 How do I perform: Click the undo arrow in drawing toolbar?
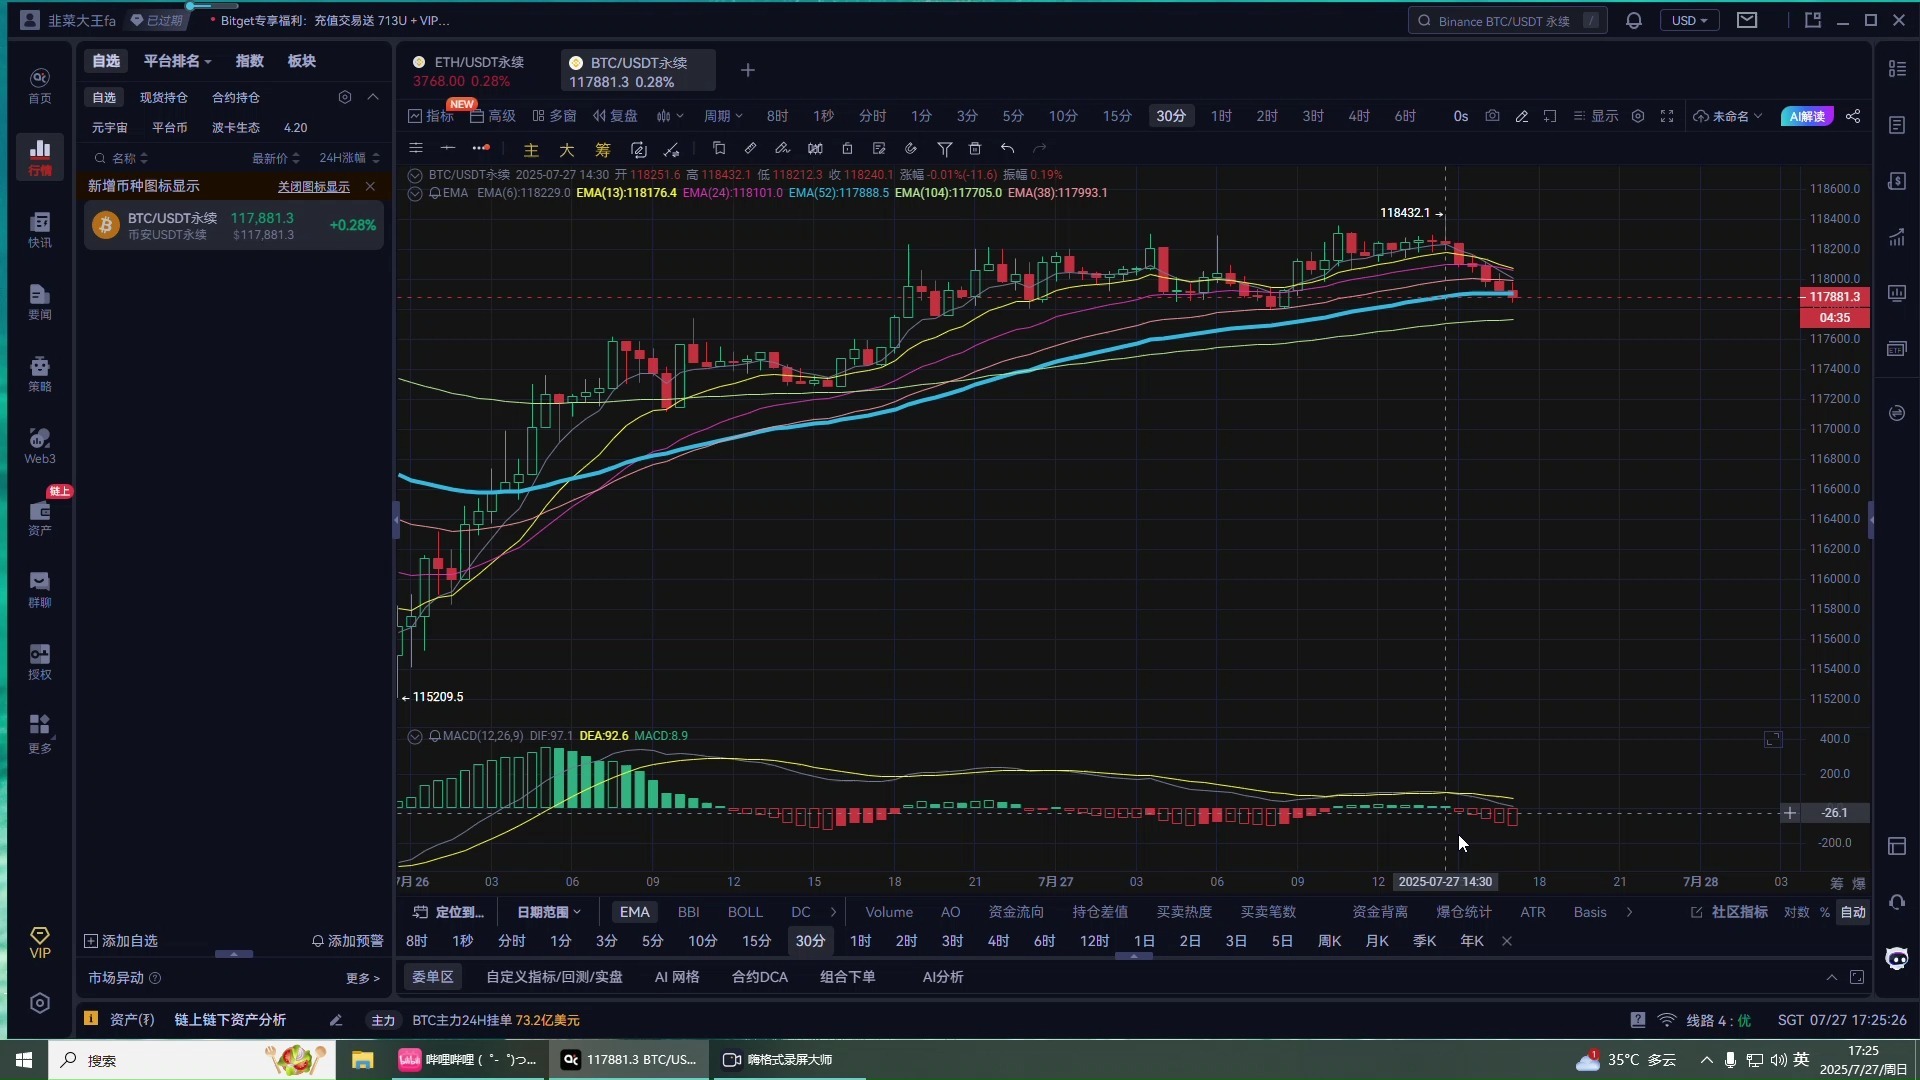point(1007,149)
